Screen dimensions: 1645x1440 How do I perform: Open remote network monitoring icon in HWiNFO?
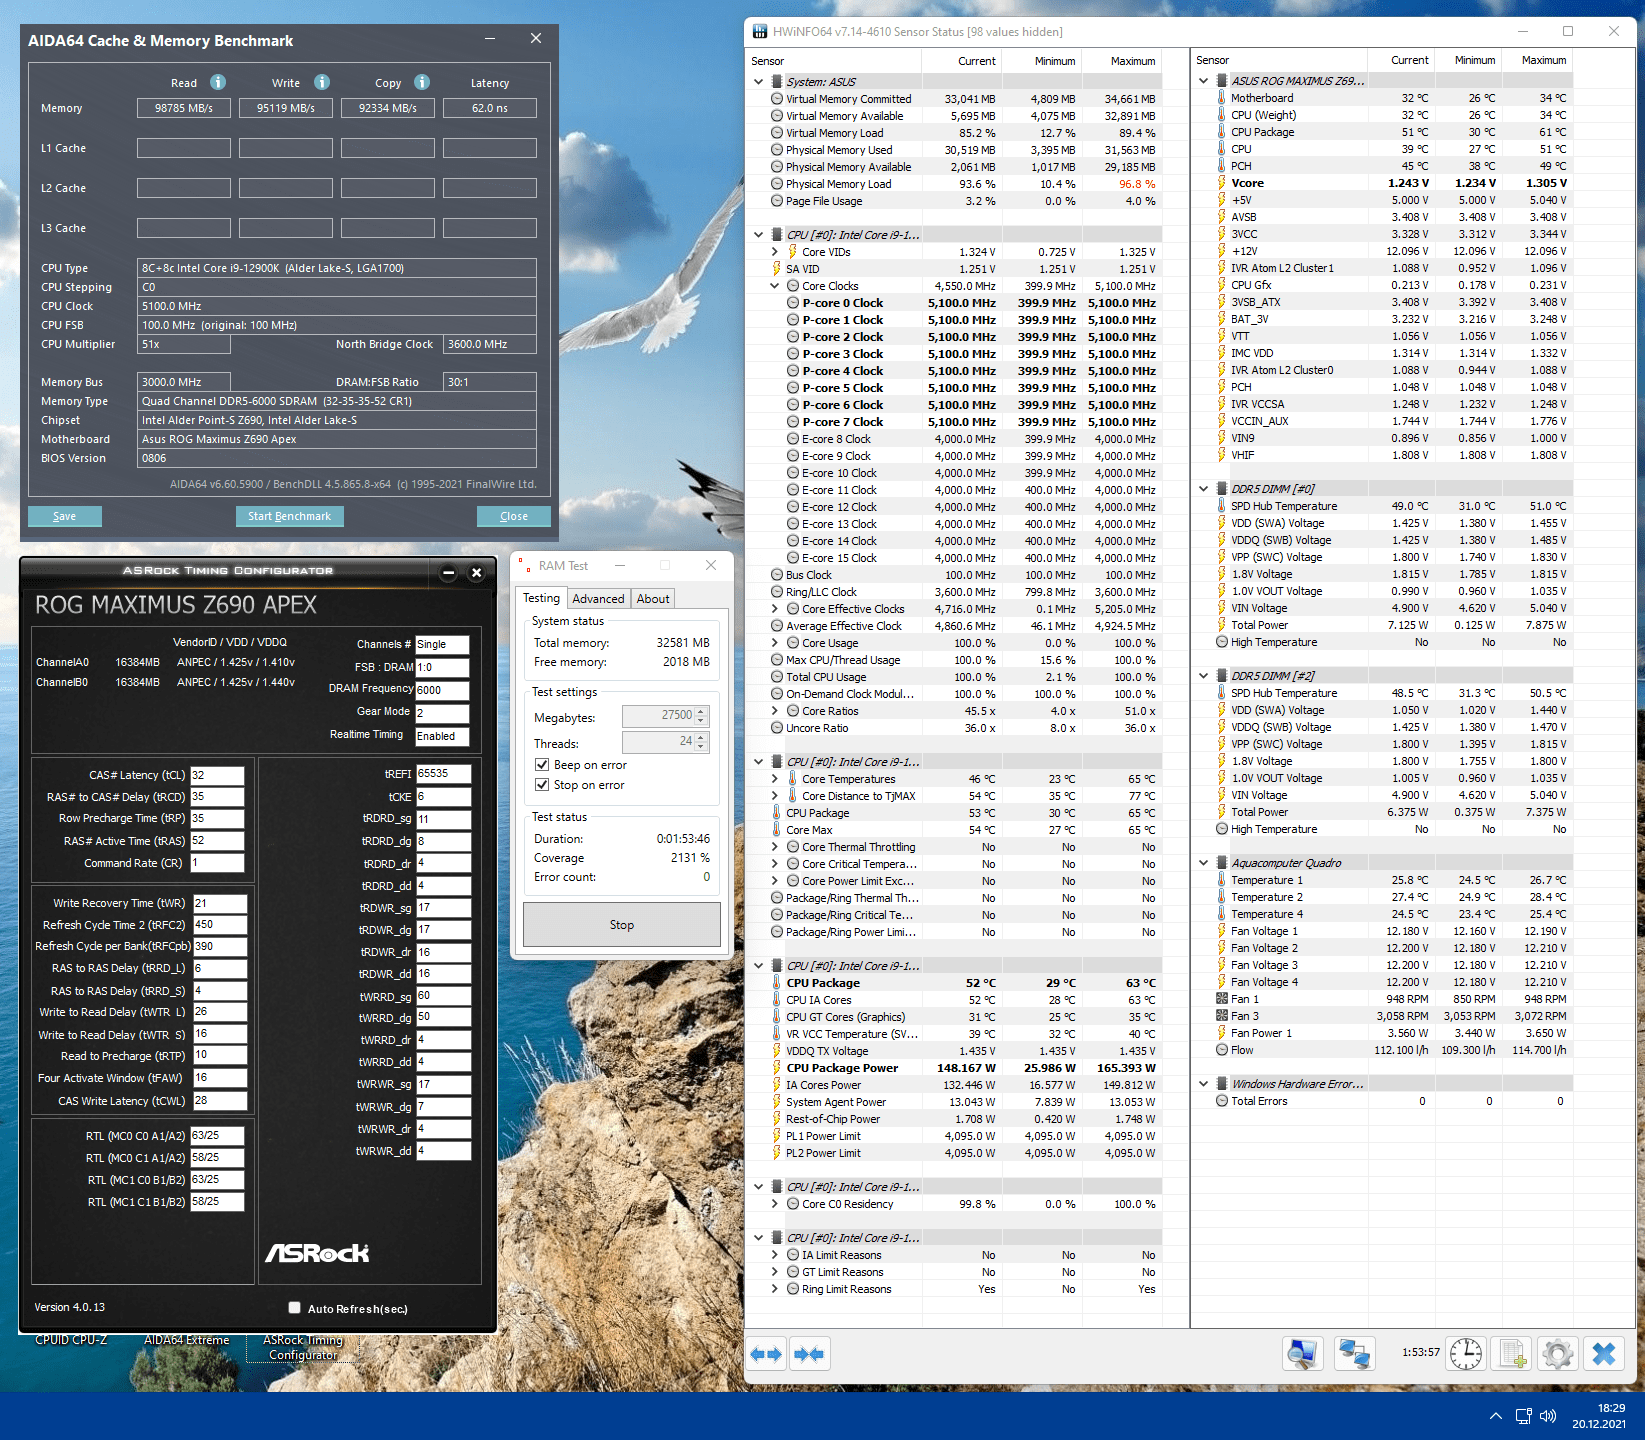1355,1354
